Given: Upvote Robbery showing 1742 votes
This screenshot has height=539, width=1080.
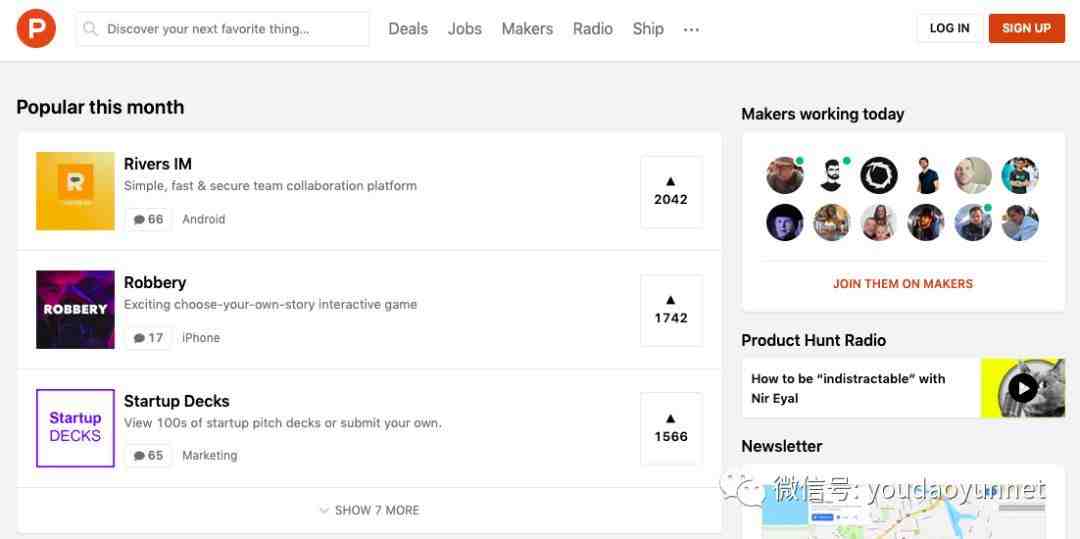Looking at the screenshot, I should tap(671, 310).
